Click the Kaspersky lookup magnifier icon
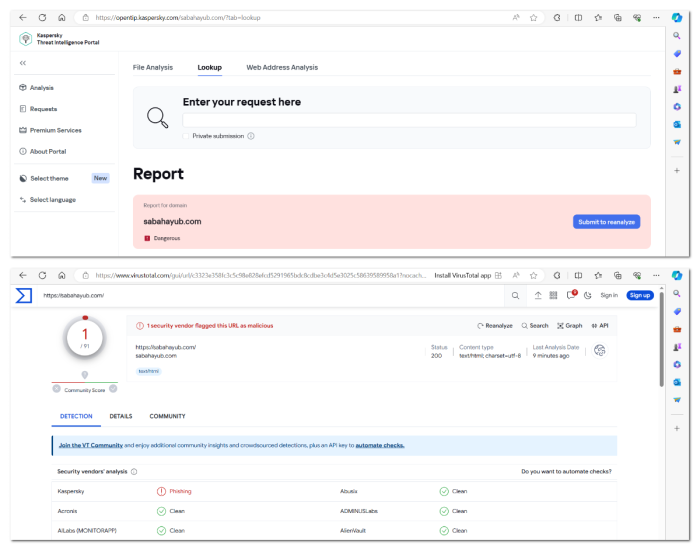 tap(158, 117)
